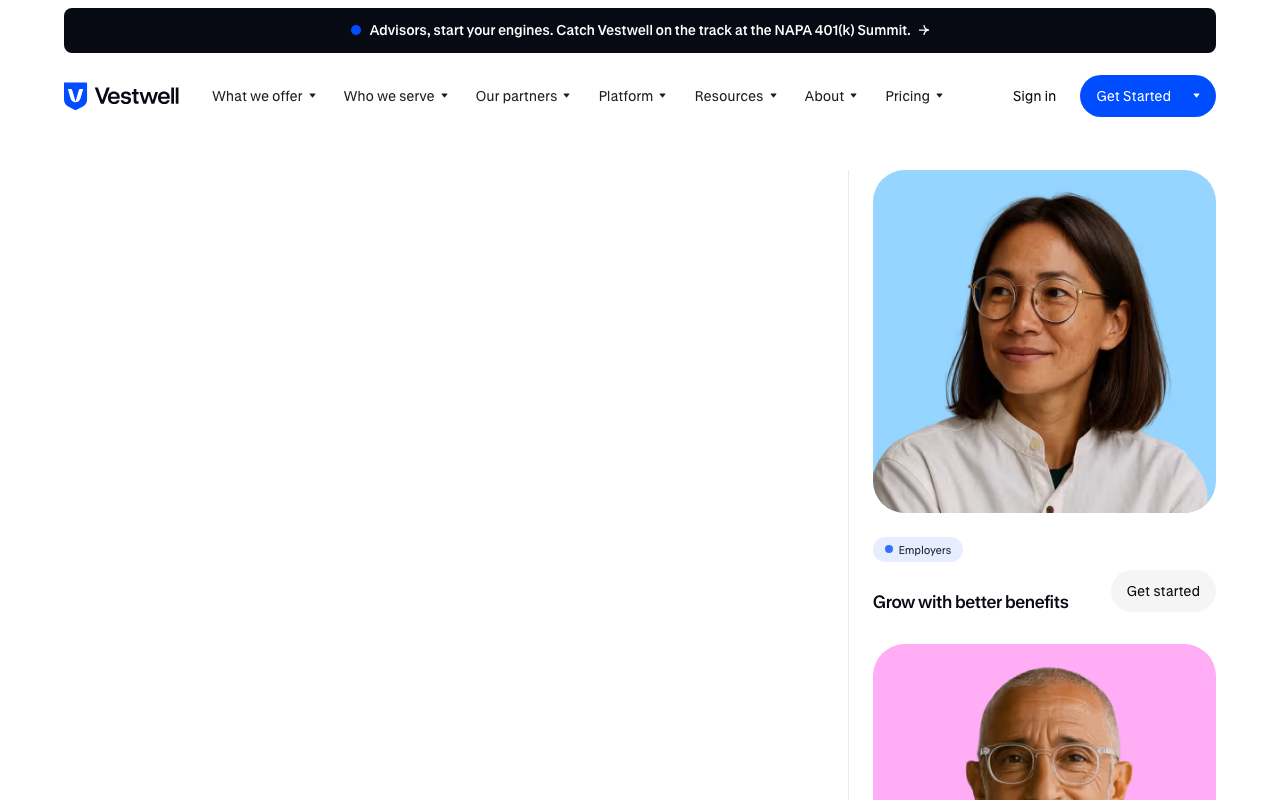Open the NAPA 401(k) Summit announcement

pos(639,31)
